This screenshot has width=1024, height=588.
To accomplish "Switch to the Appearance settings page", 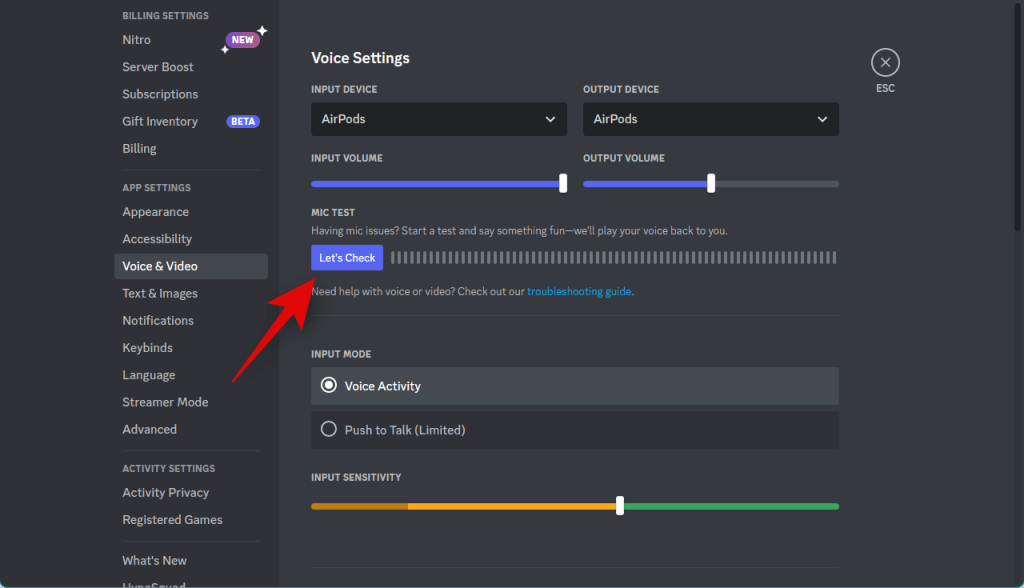I will click(x=155, y=211).
